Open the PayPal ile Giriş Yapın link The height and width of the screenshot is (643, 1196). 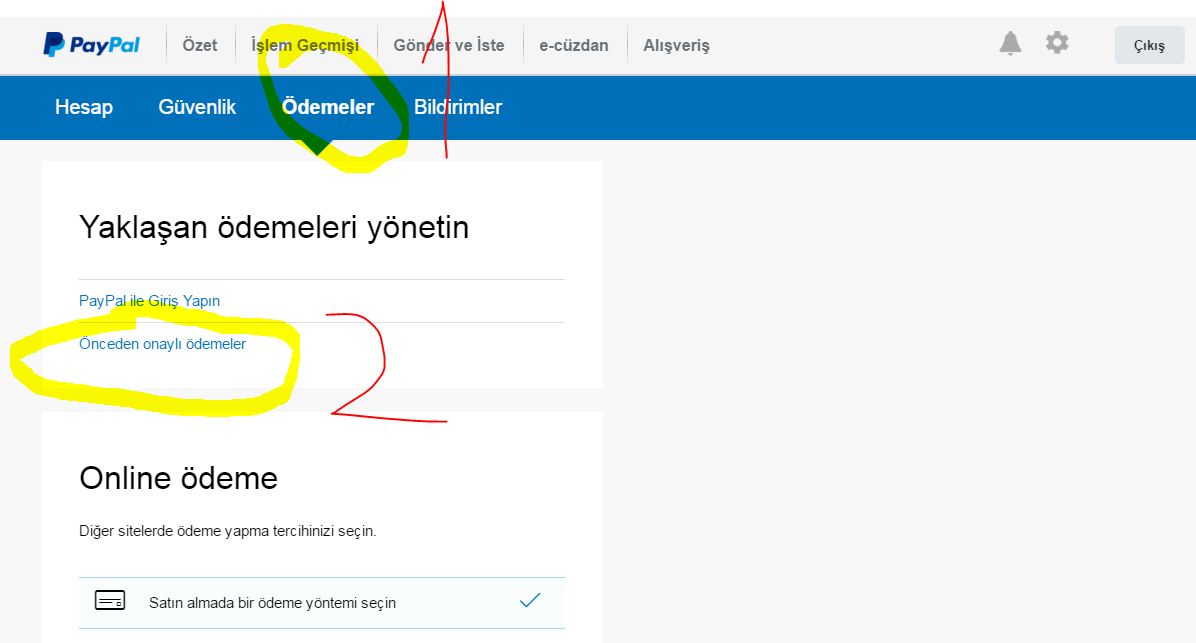point(149,301)
